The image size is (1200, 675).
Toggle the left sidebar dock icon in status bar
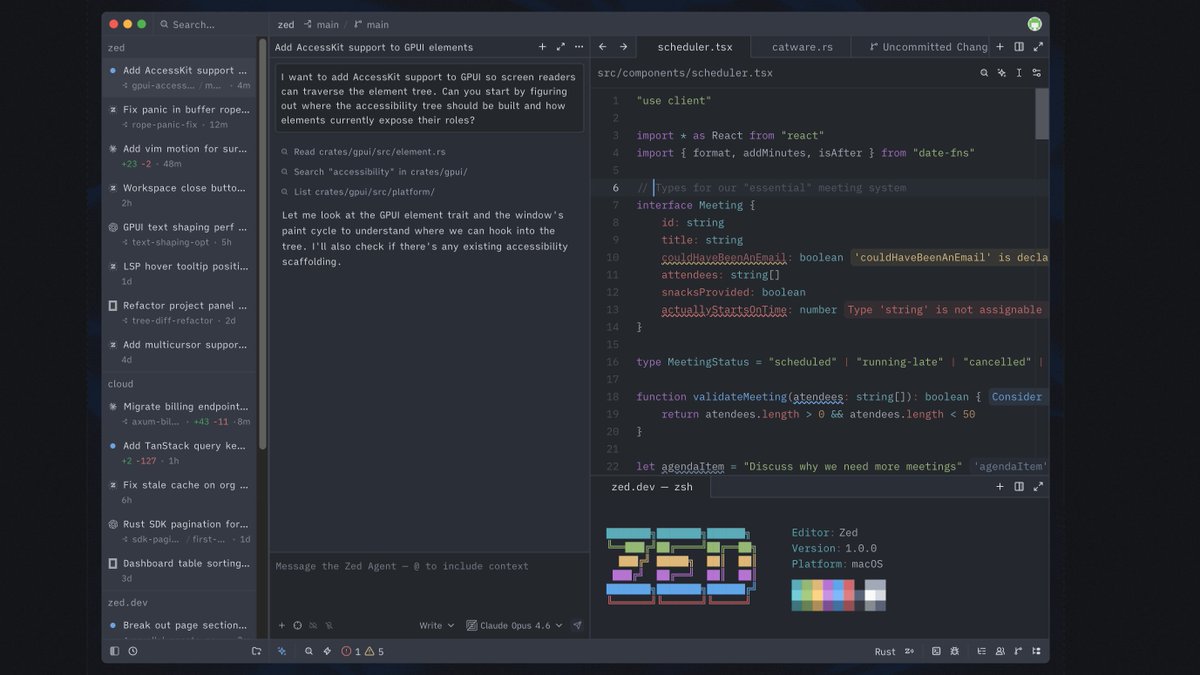click(x=114, y=651)
